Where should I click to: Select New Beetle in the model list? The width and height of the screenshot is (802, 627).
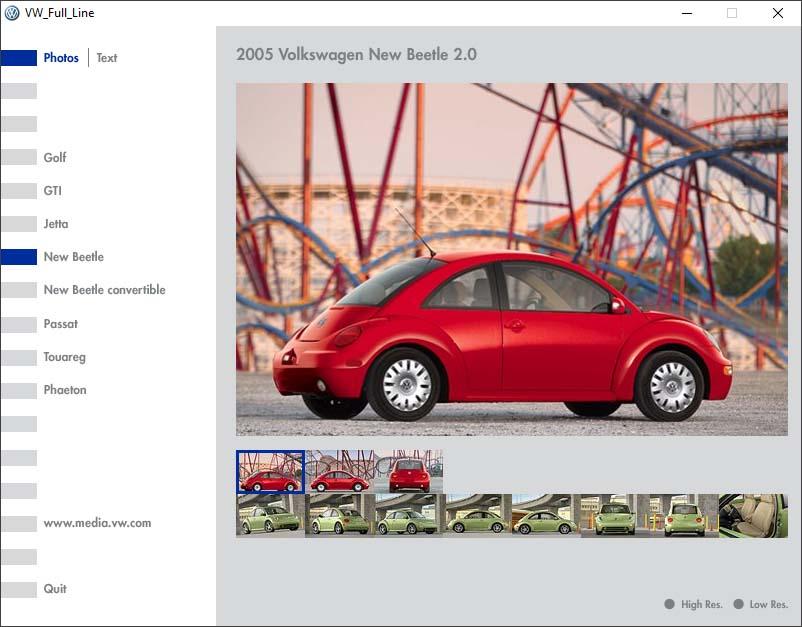pyautogui.click(x=74, y=257)
